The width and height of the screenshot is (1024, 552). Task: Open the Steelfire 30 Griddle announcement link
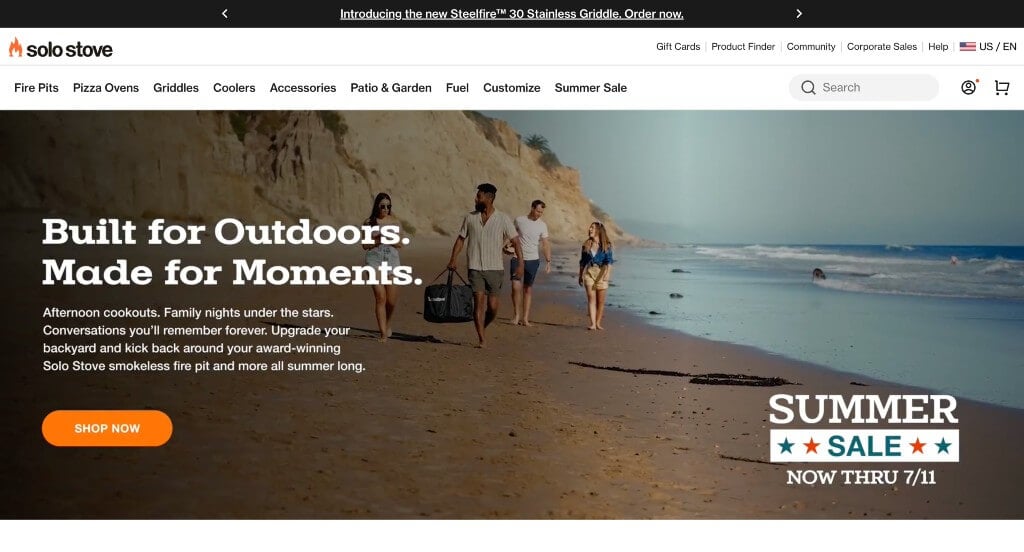pyautogui.click(x=511, y=14)
